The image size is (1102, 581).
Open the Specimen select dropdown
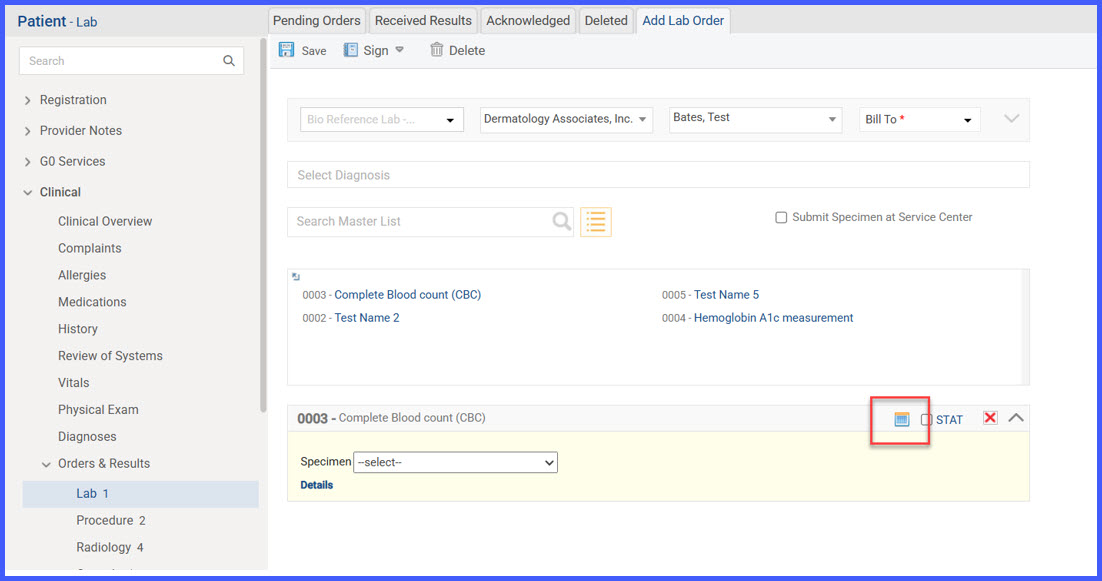pos(455,462)
